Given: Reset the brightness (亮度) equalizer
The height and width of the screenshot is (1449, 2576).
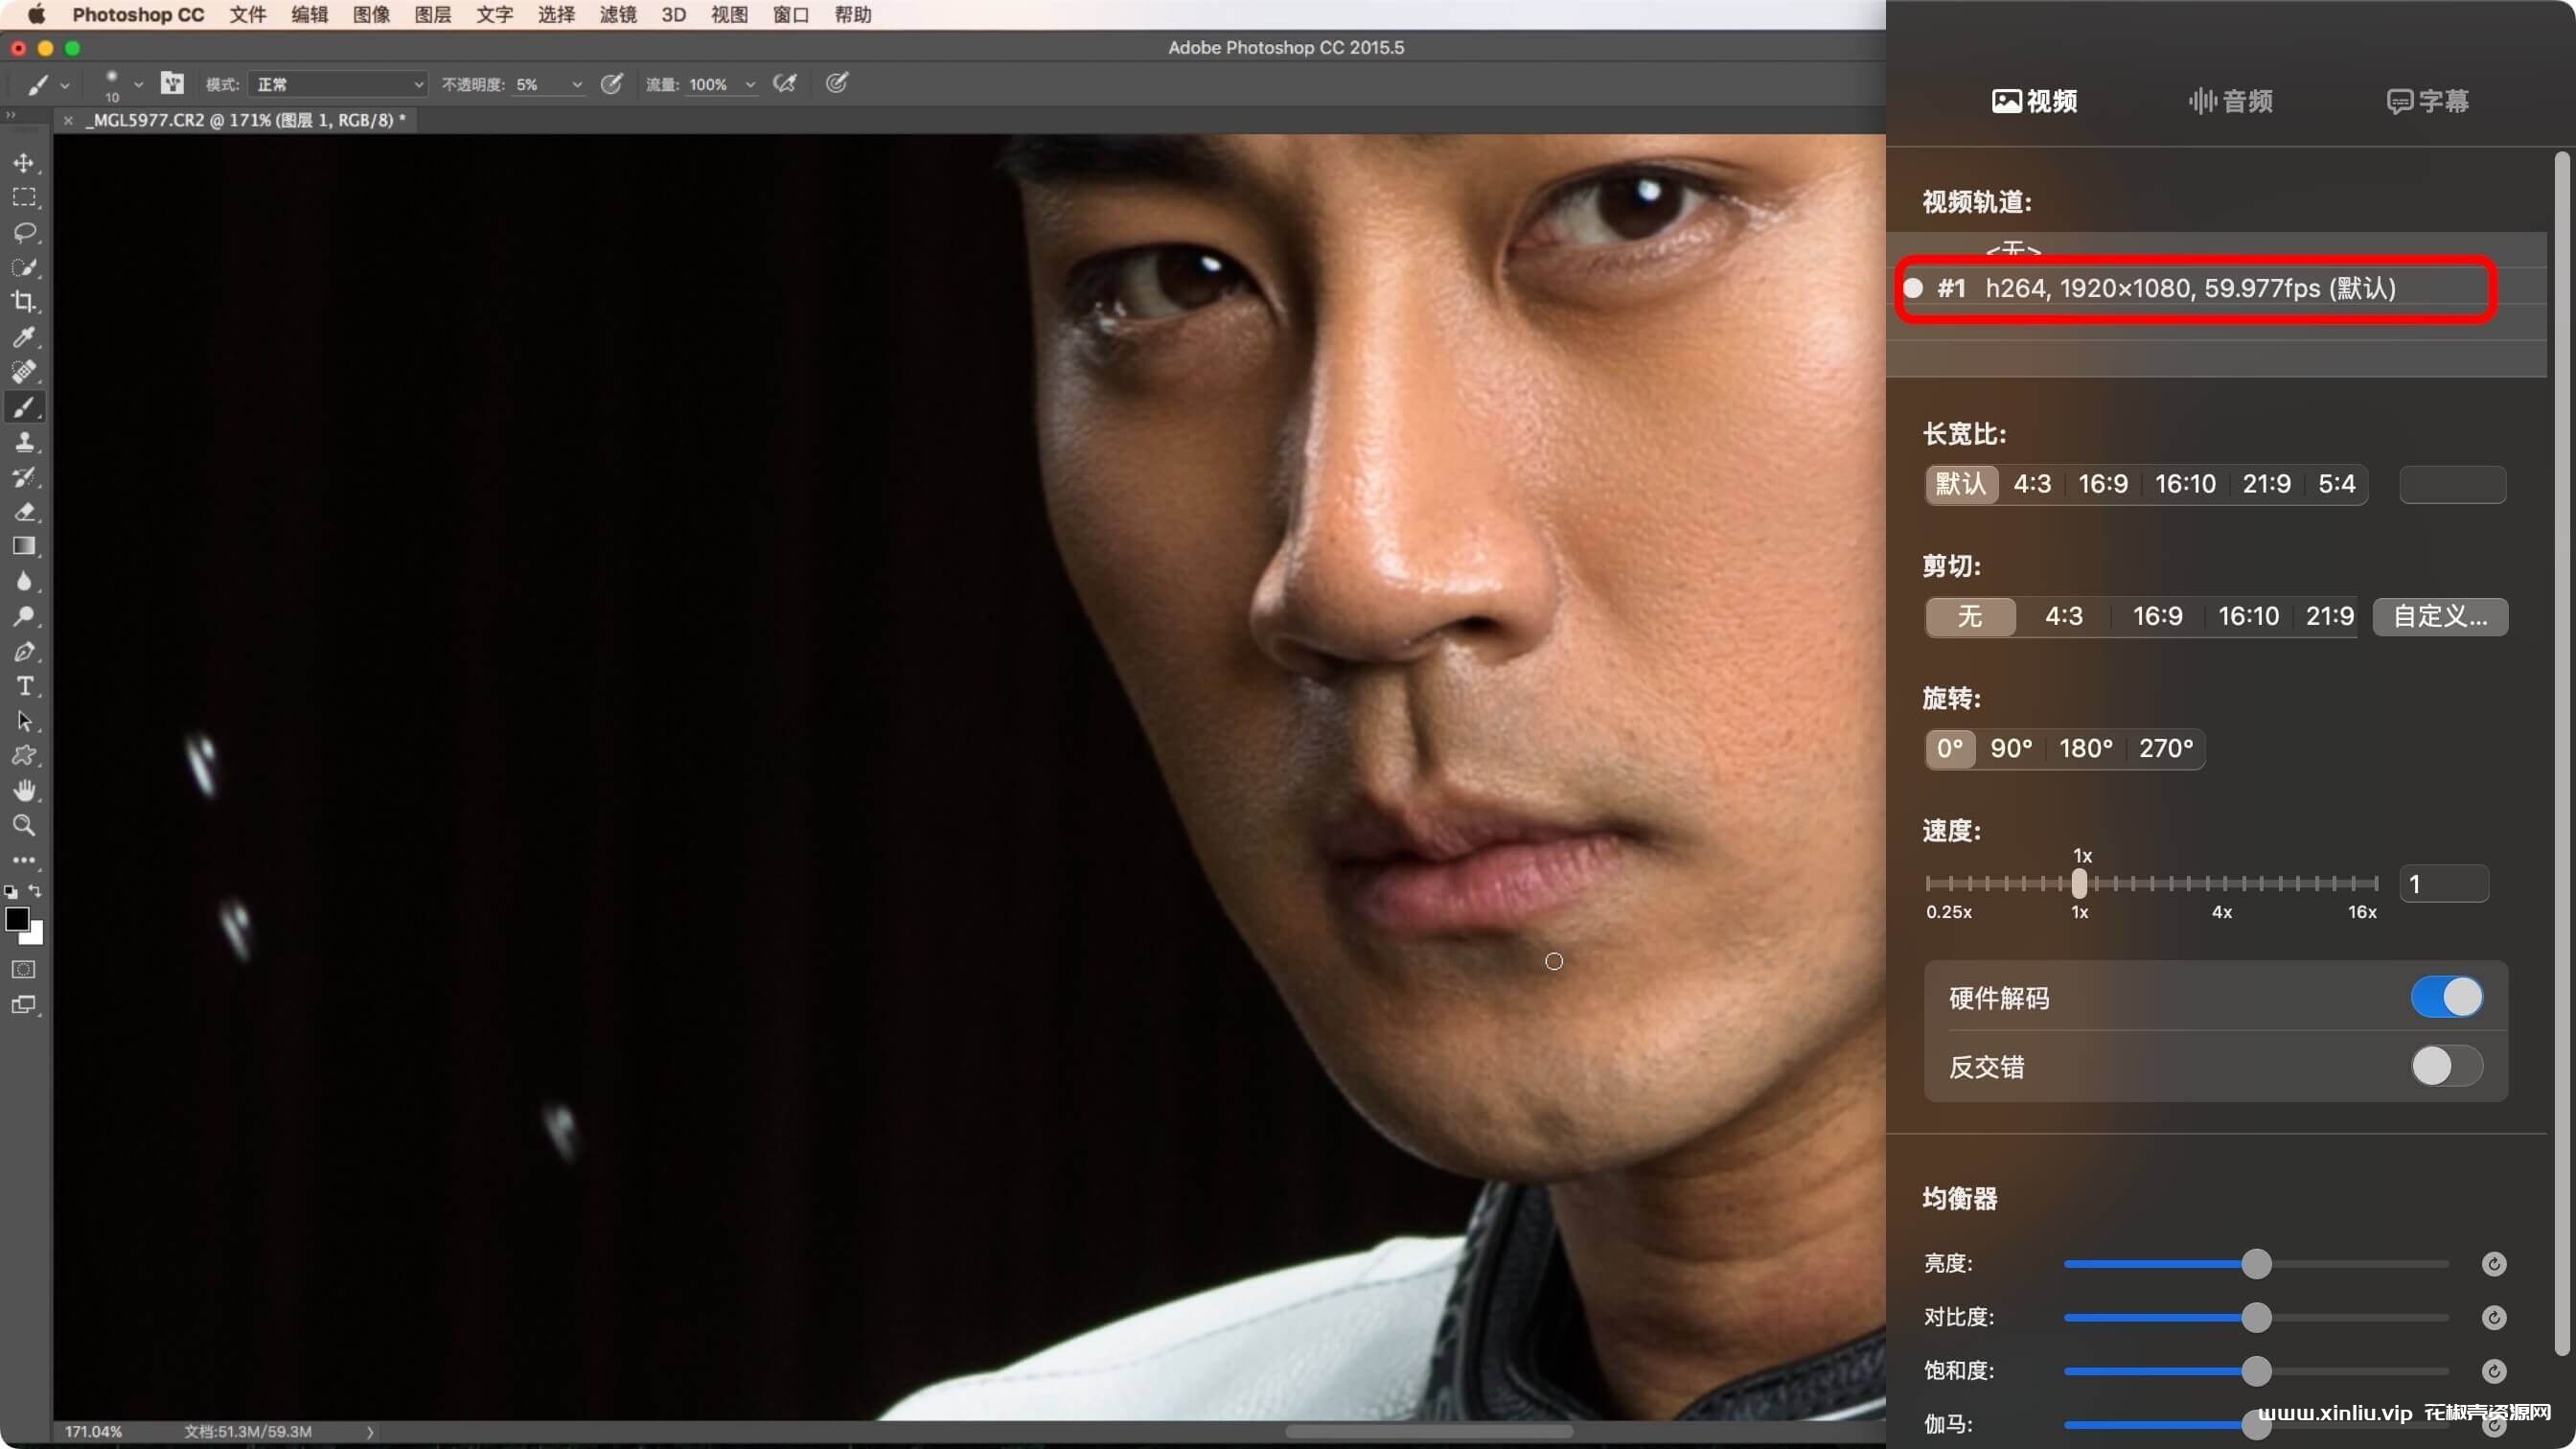Looking at the screenshot, I should [x=2494, y=1264].
